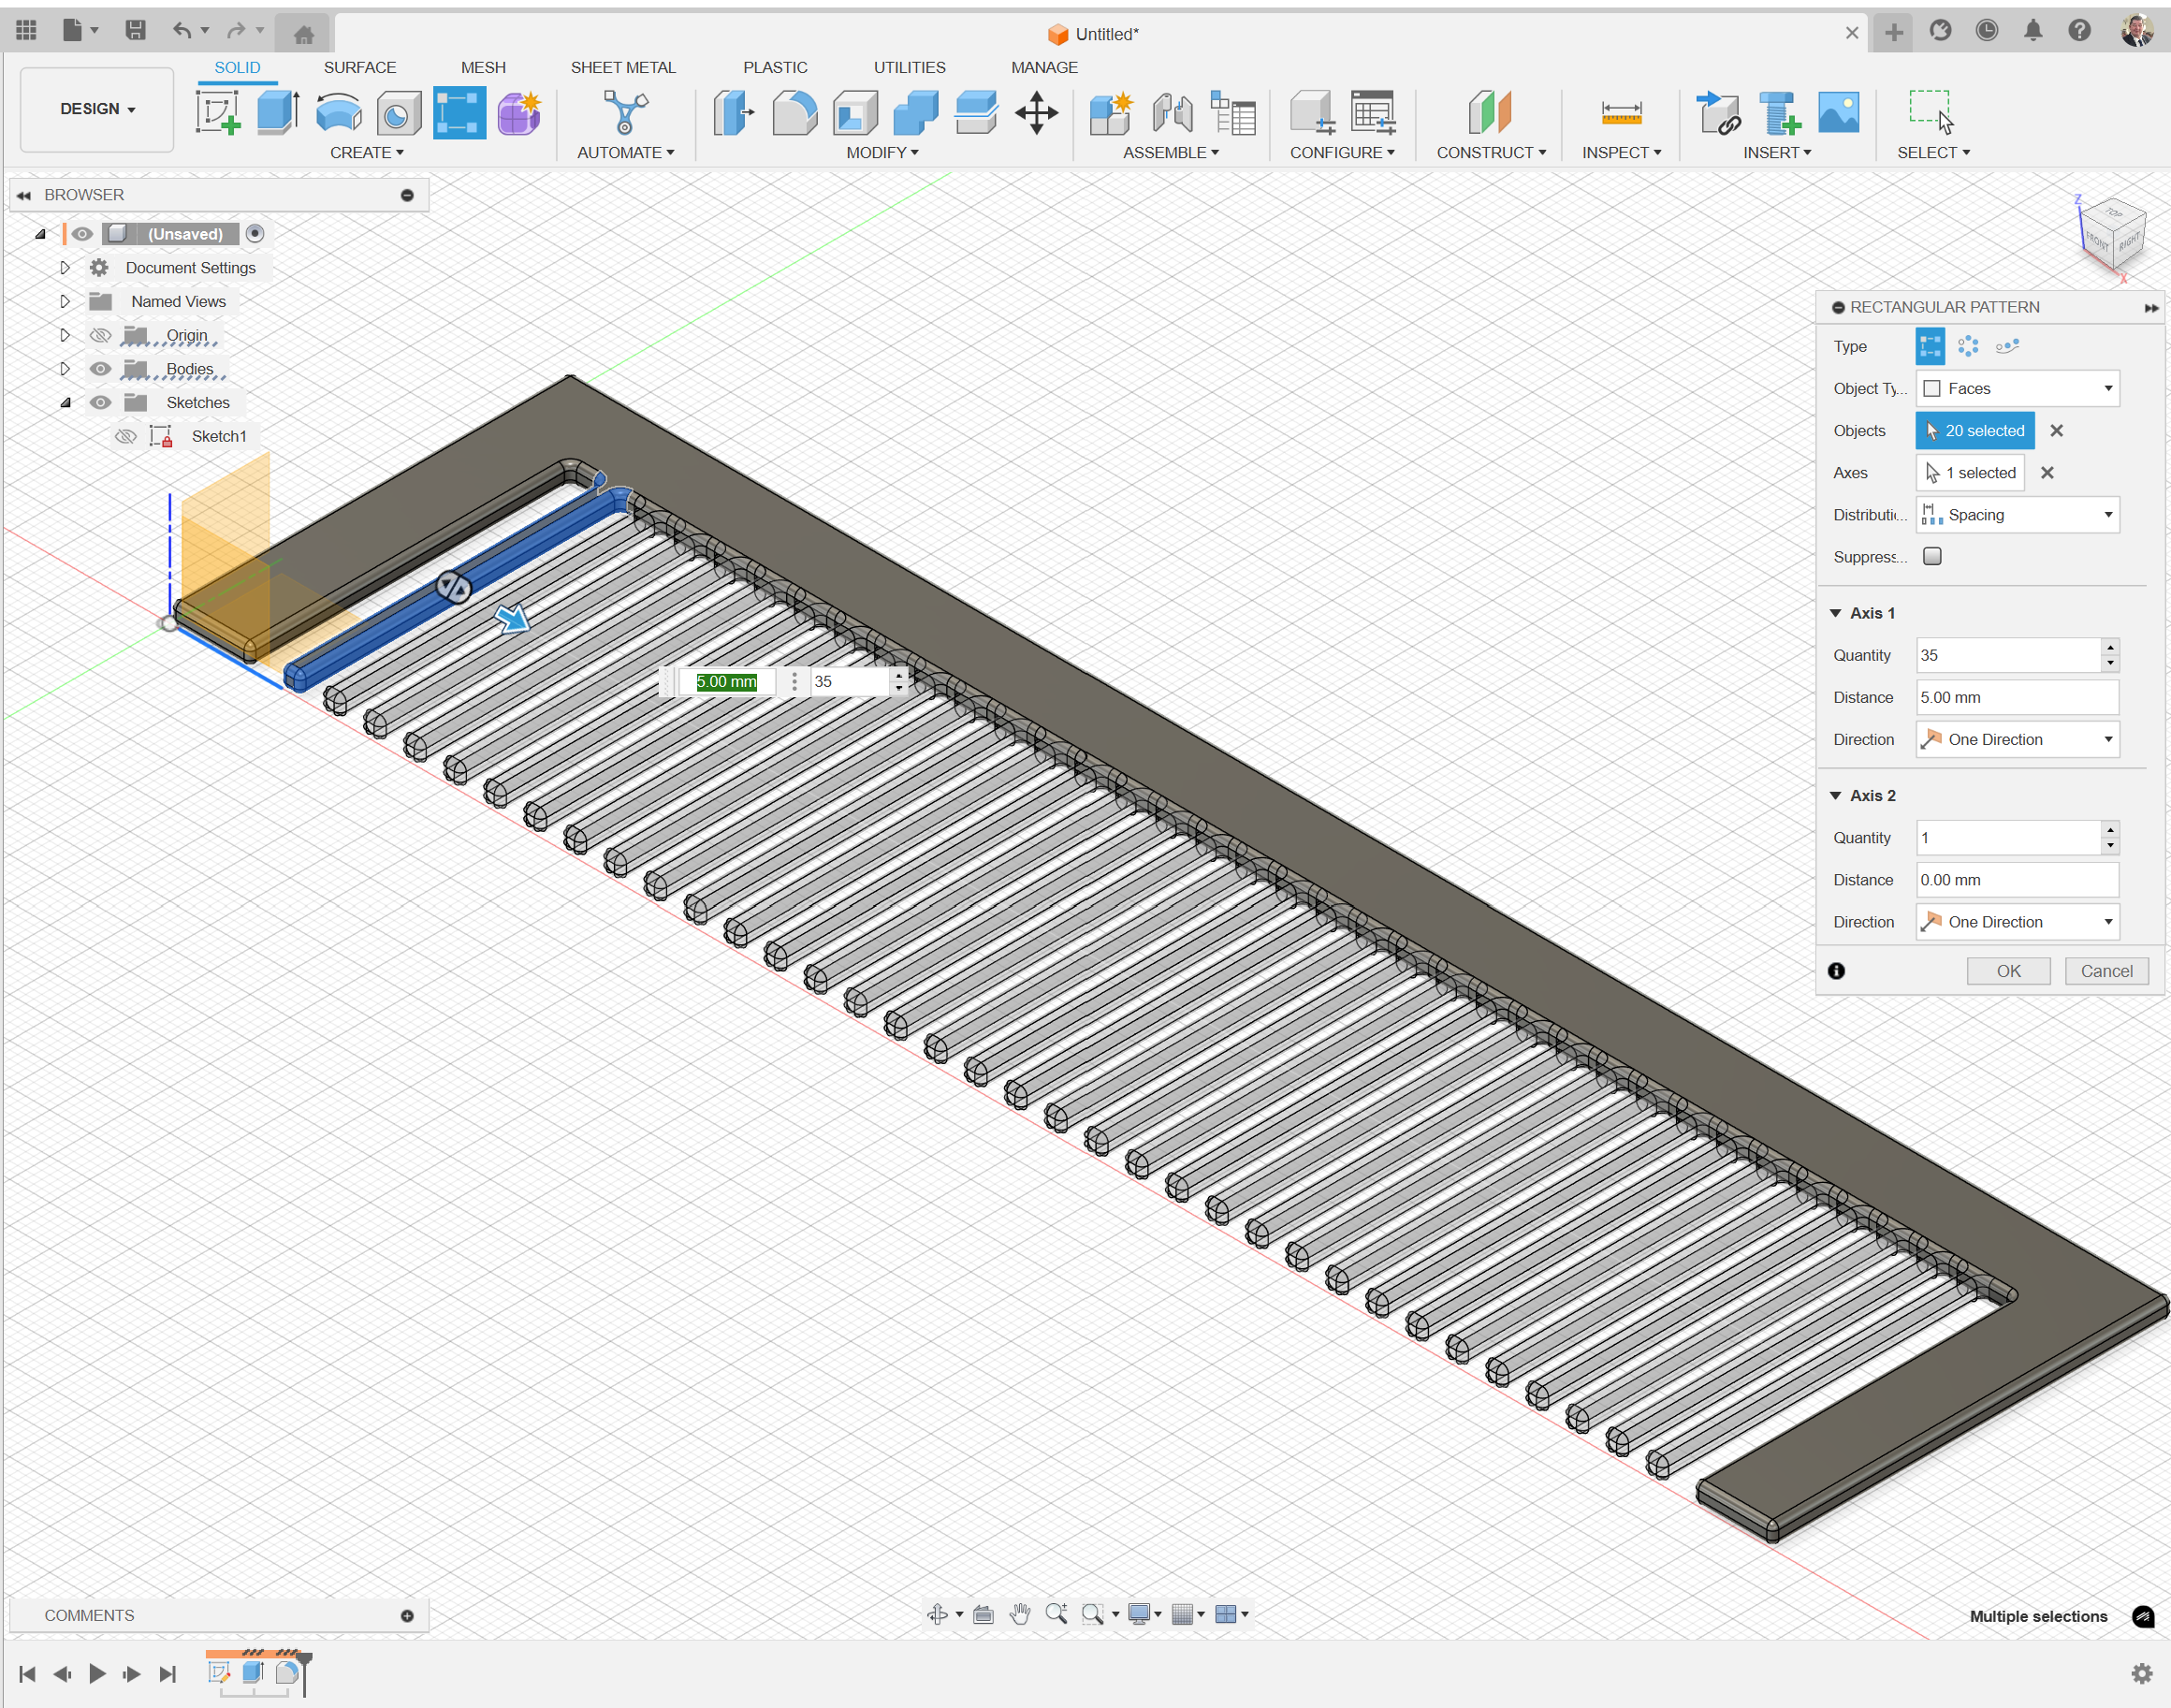Insert a Canvas image from the Insert panel
Image resolution: width=2171 pixels, height=1708 pixels.
(x=1839, y=112)
